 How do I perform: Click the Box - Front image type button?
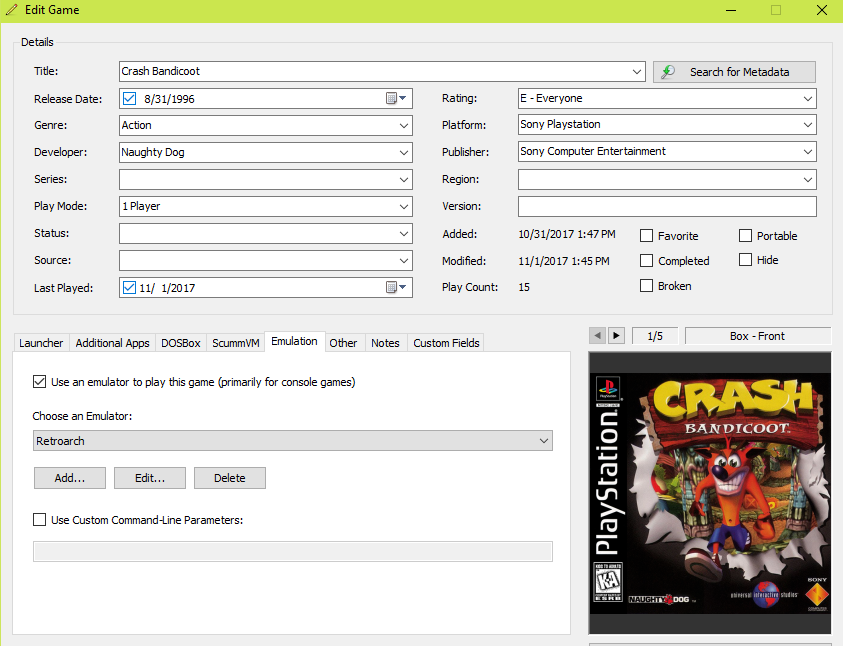tap(758, 336)
